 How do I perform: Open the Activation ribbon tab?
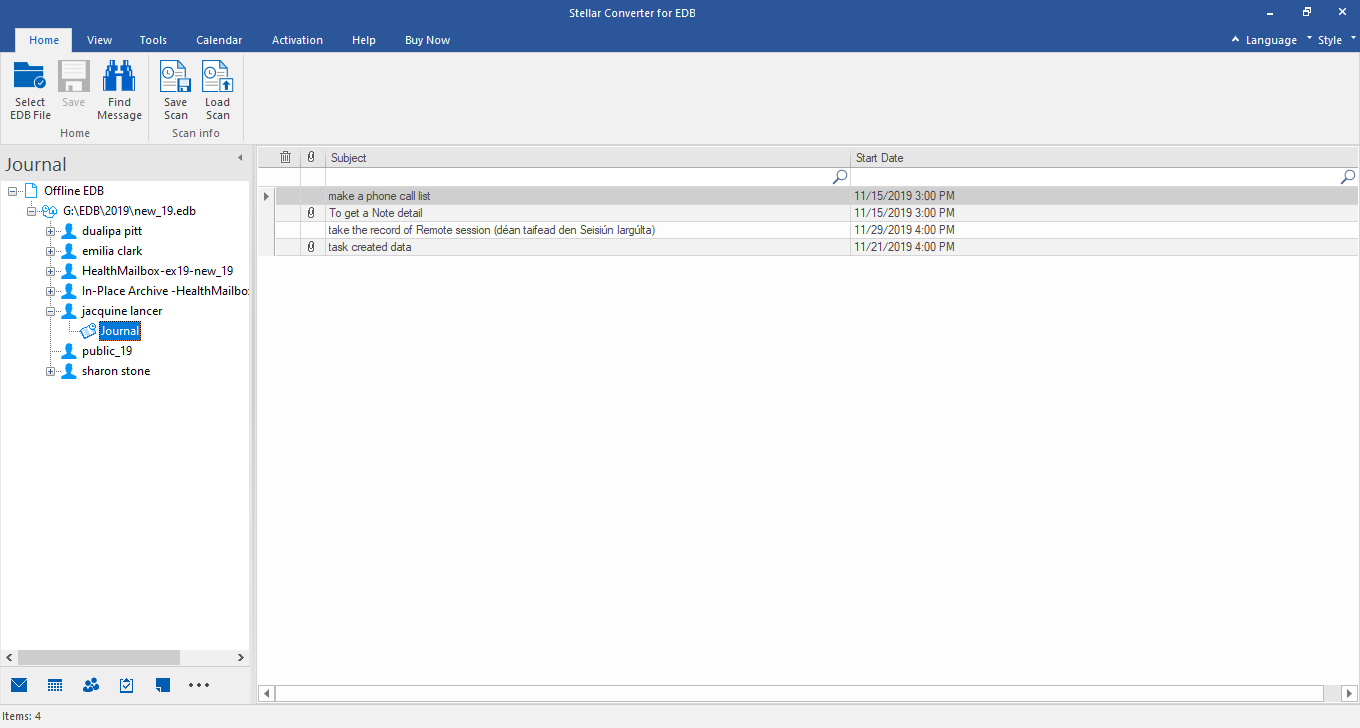pos(297,40)
